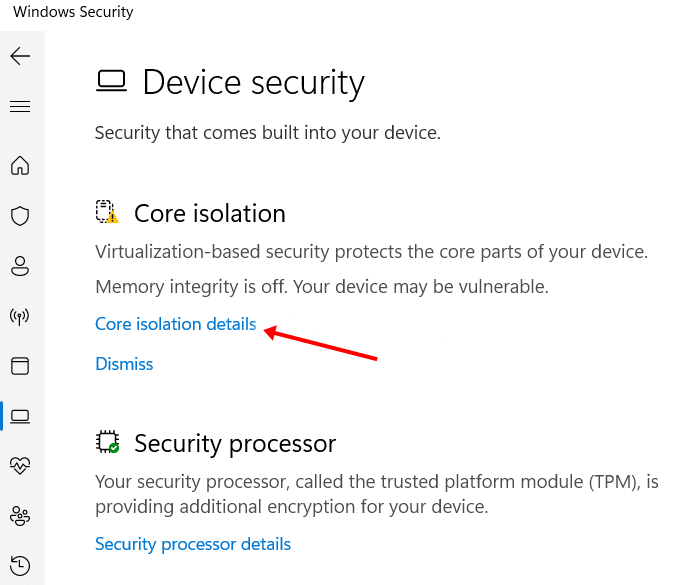
Task: Open Protection history clock icon
Action: (20, 565)
